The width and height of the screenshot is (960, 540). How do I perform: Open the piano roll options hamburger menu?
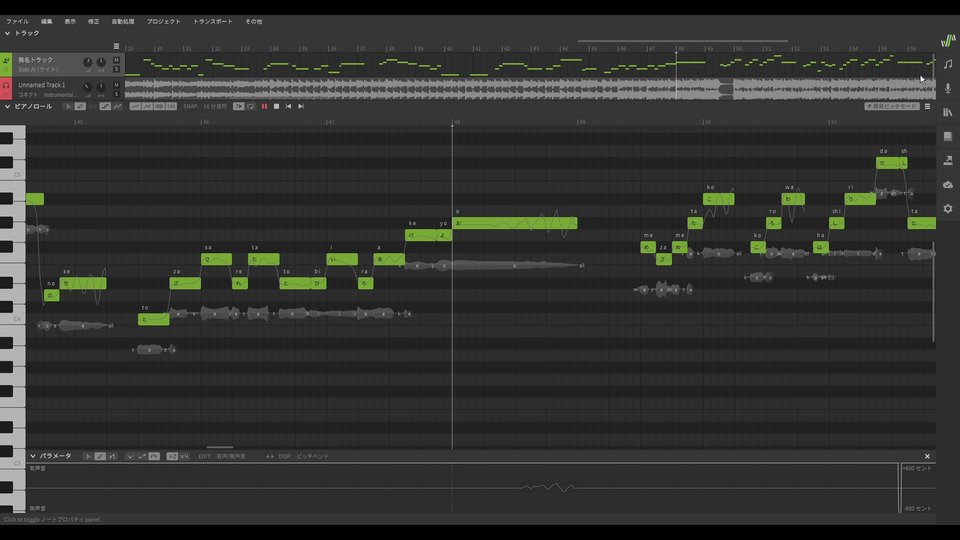tap(928, 107)
